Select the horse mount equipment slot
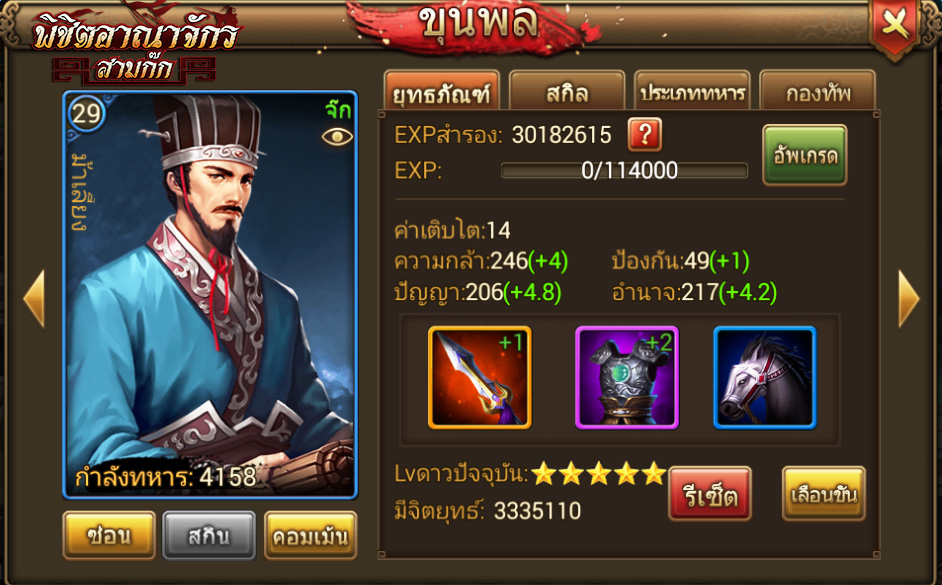The width and height of the screenshot is (942, 585). pos(764,378)
